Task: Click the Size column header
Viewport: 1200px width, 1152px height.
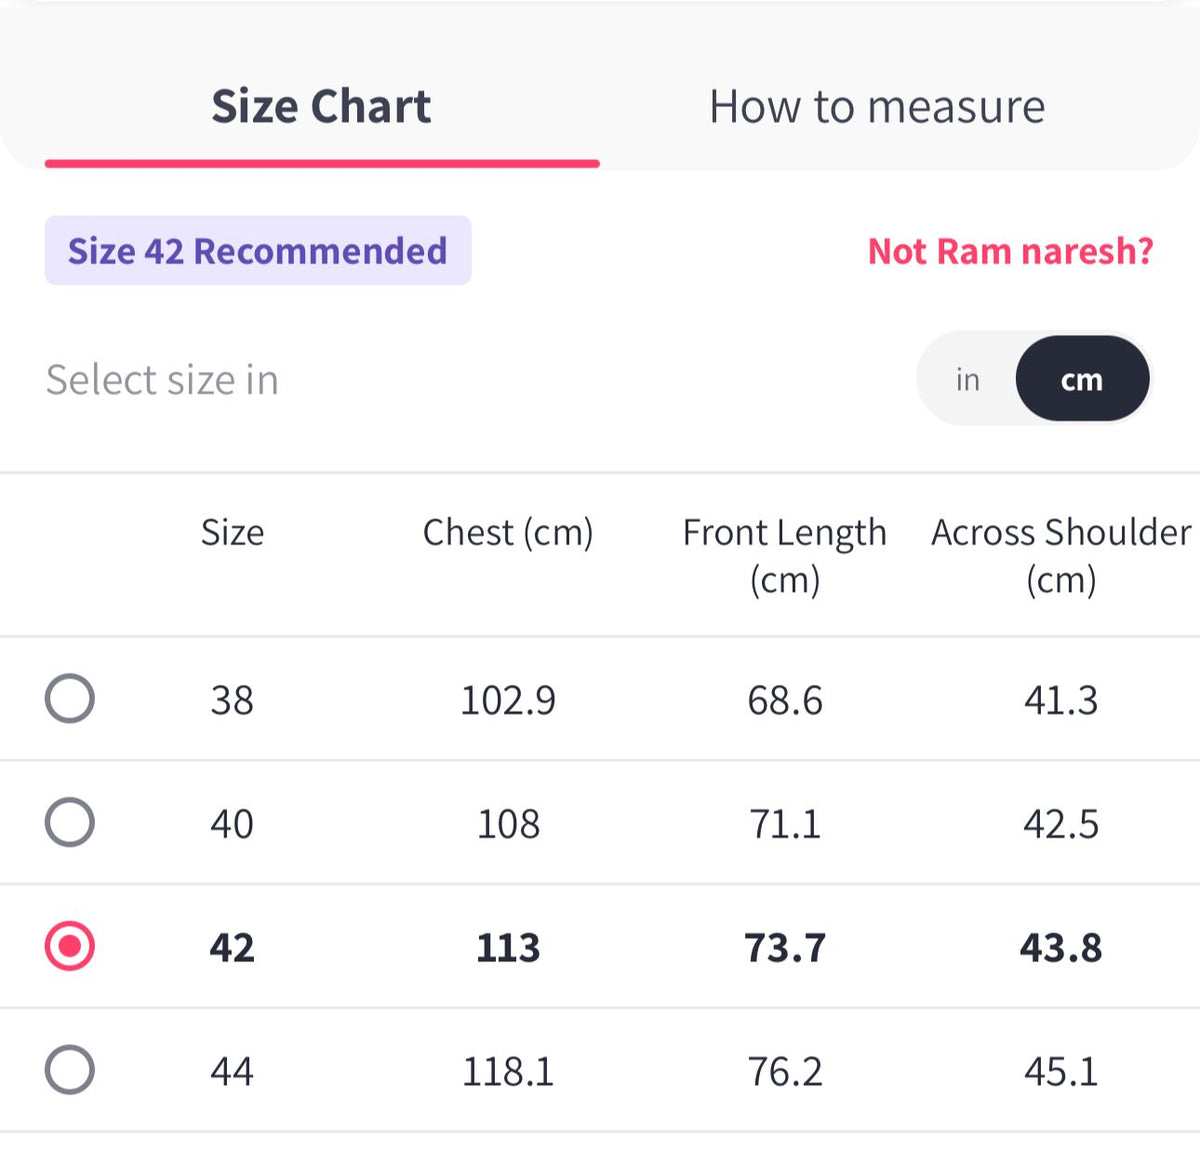Action: tap(232, 533)
